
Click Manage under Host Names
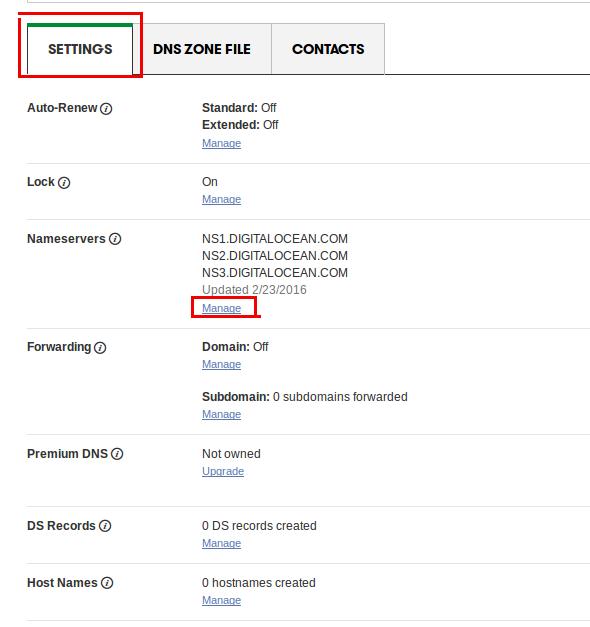(221, 600)
